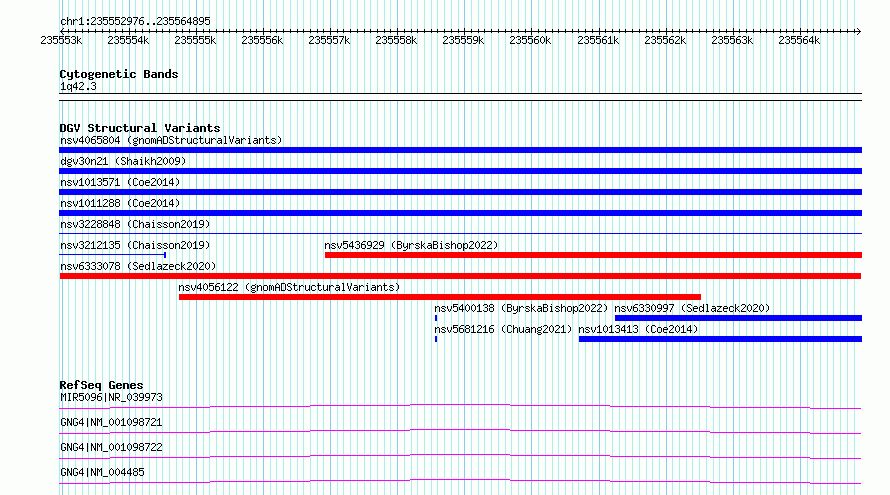Select the blue bar below dgv30n21
The height and width of the screenshot is (495, 890).
[460, 171]
